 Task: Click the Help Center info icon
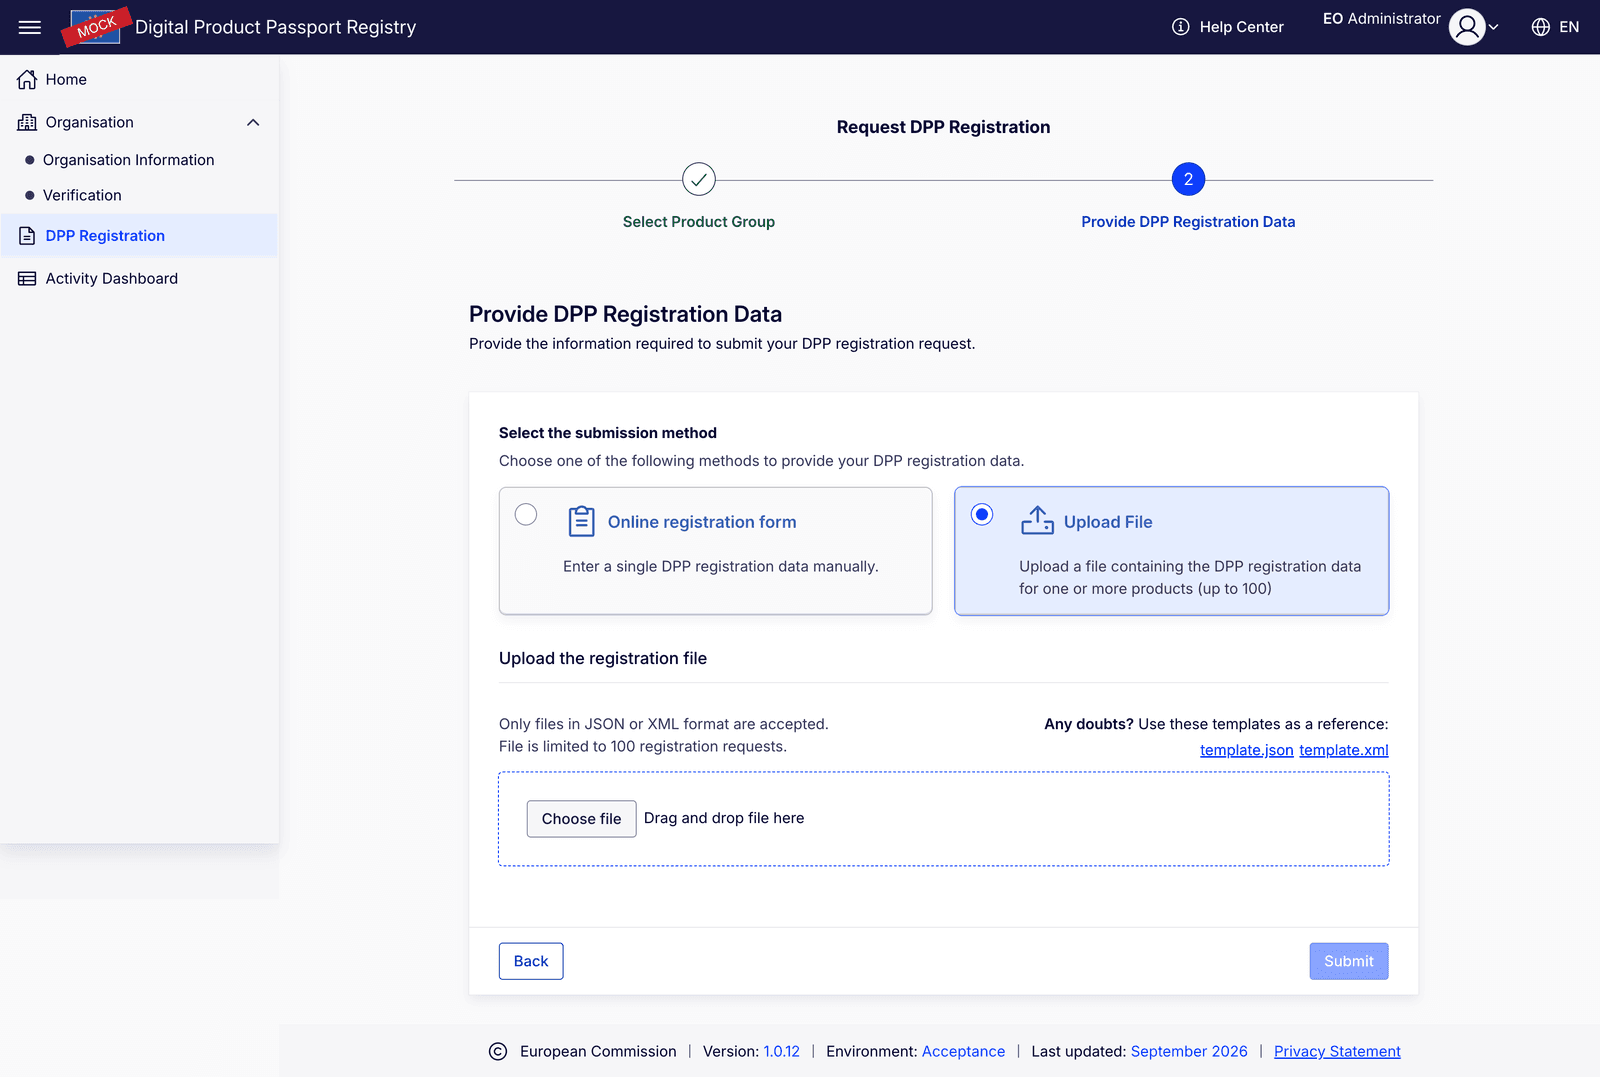click(x=1181, y=27)
